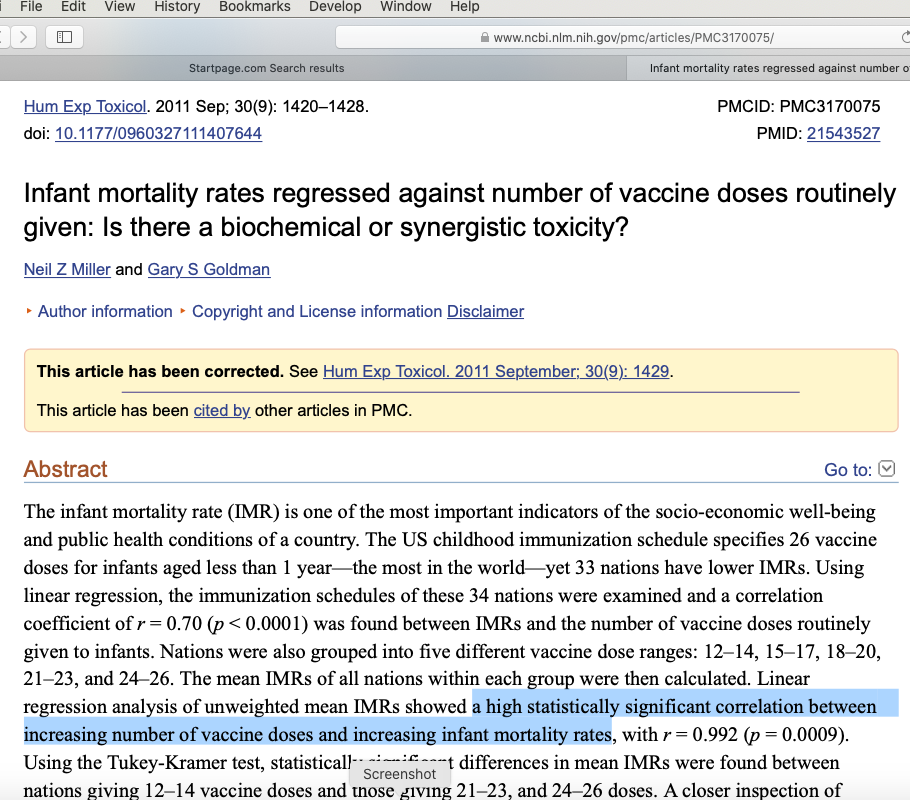Viewport: 910px width, 800px height.
Task: Open the Develop menu
Action: coord(335,7)
